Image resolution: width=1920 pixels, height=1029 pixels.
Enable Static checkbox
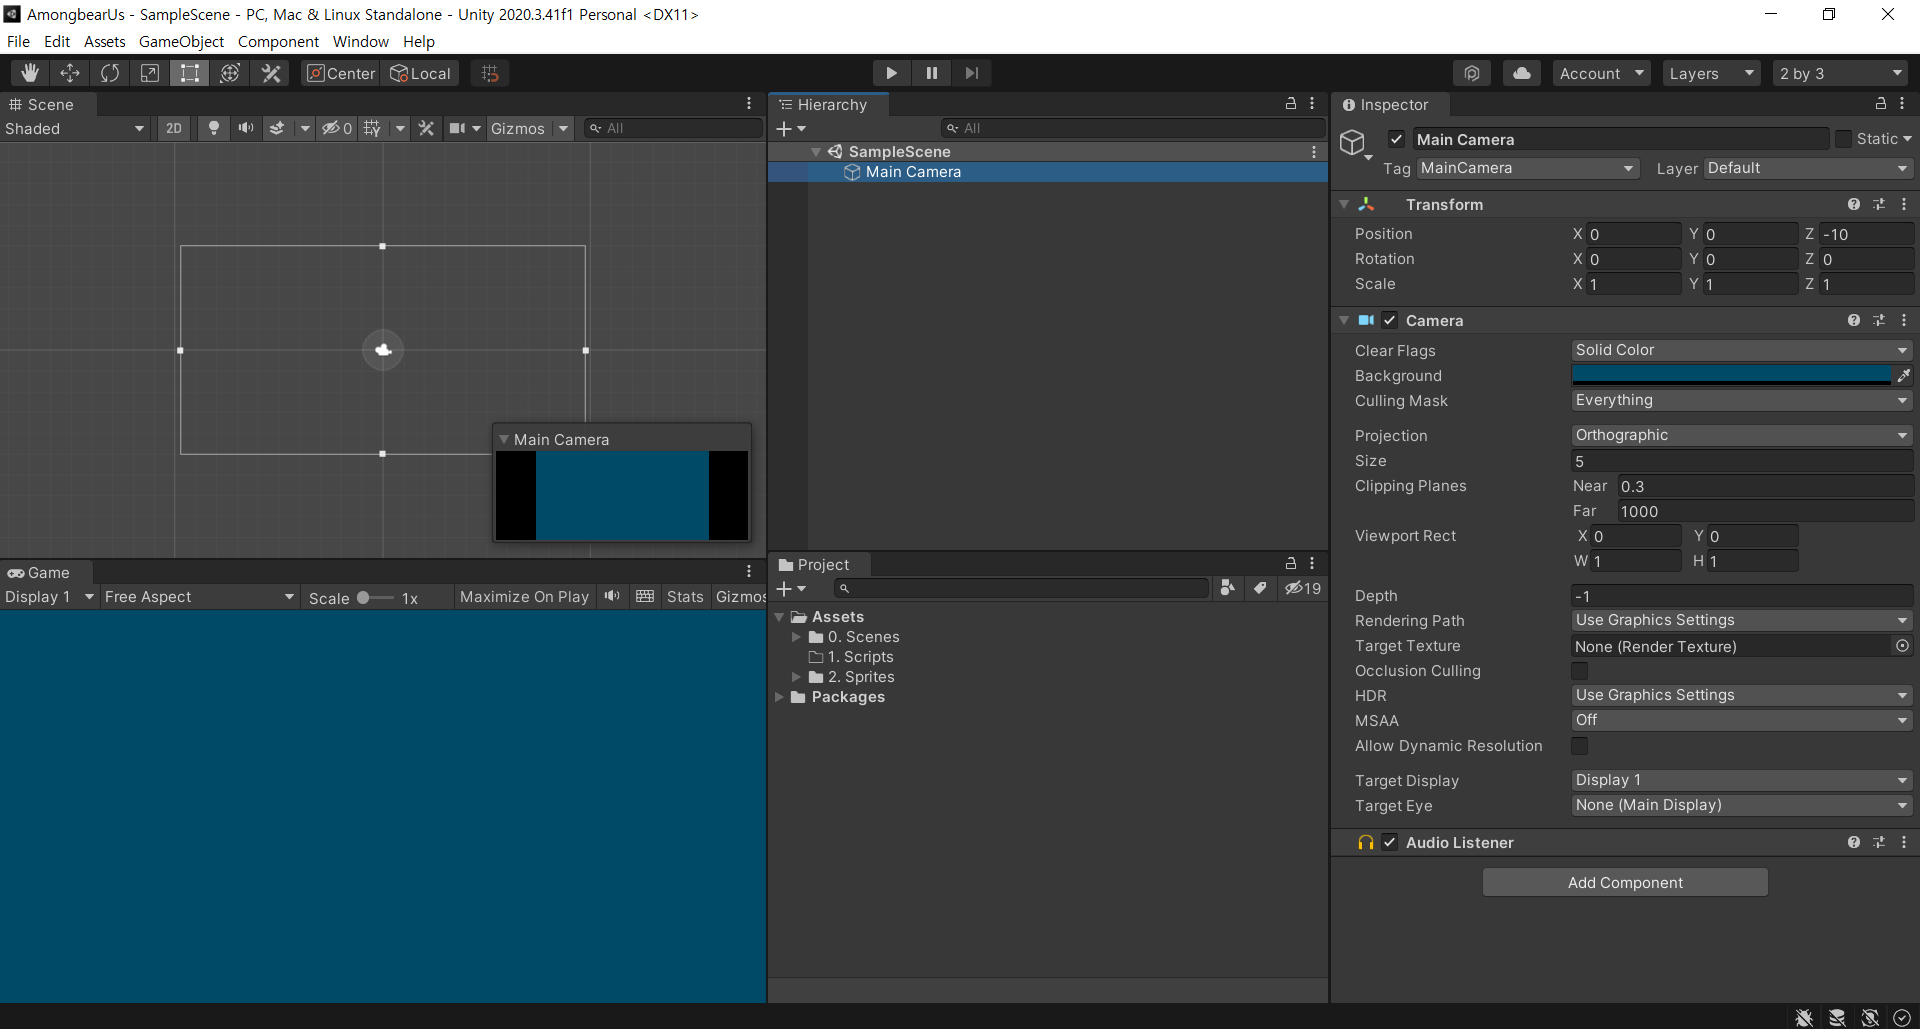pyautogui.click(x=1843, y=139)
